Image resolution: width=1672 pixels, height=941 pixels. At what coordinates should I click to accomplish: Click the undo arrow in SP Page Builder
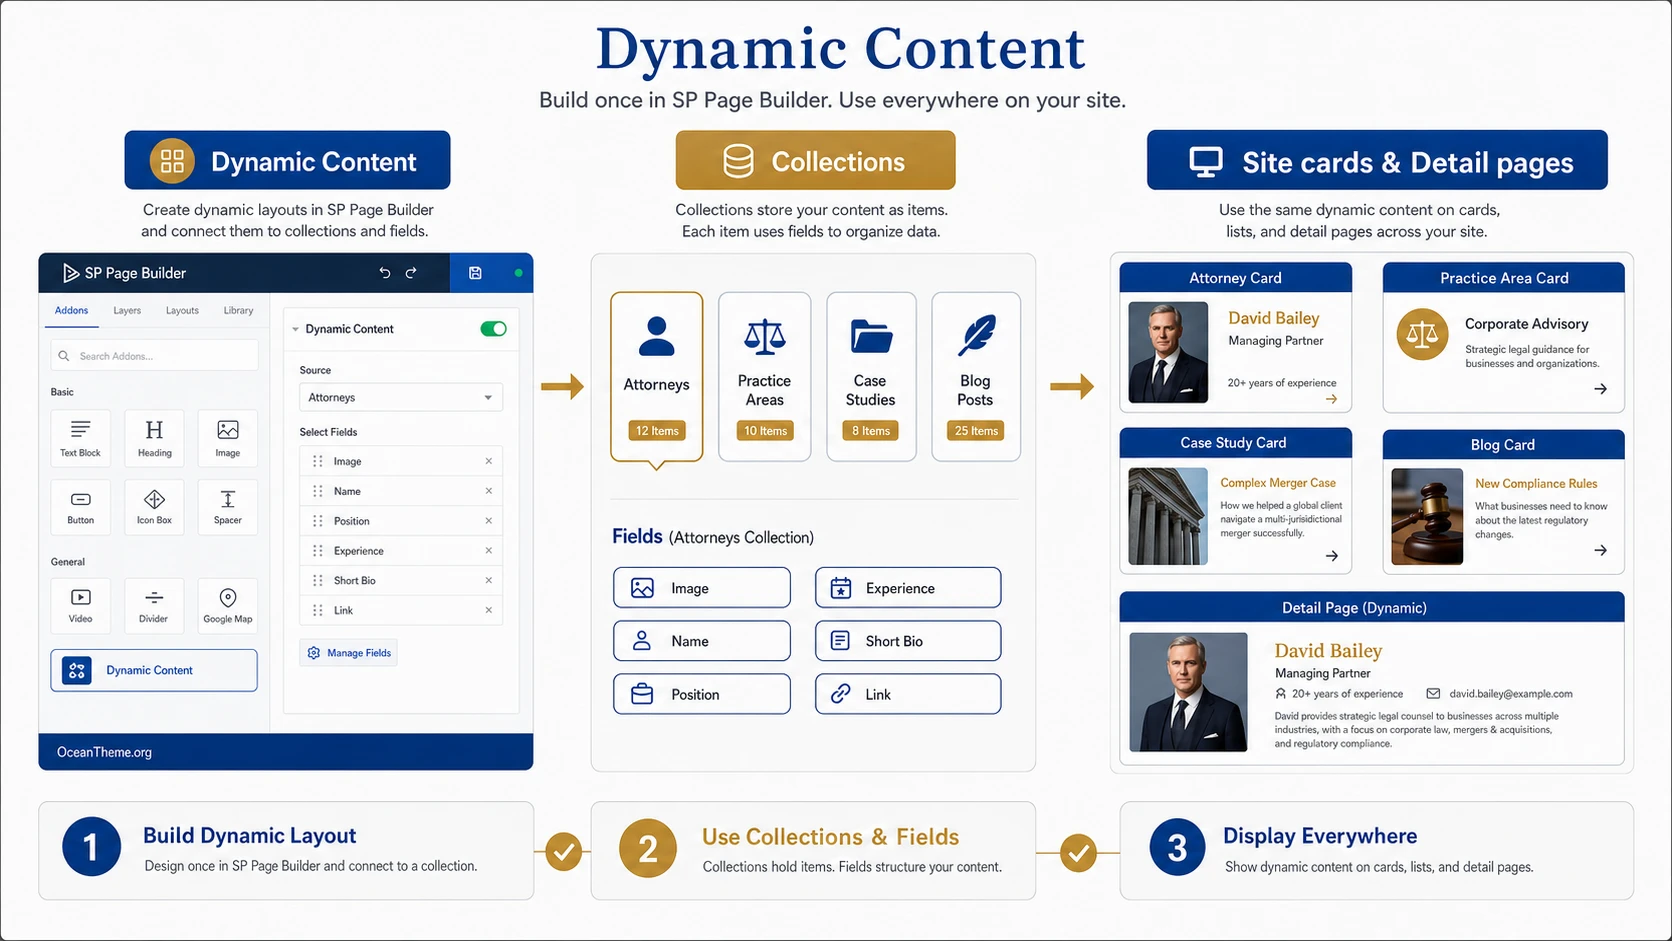385,273
